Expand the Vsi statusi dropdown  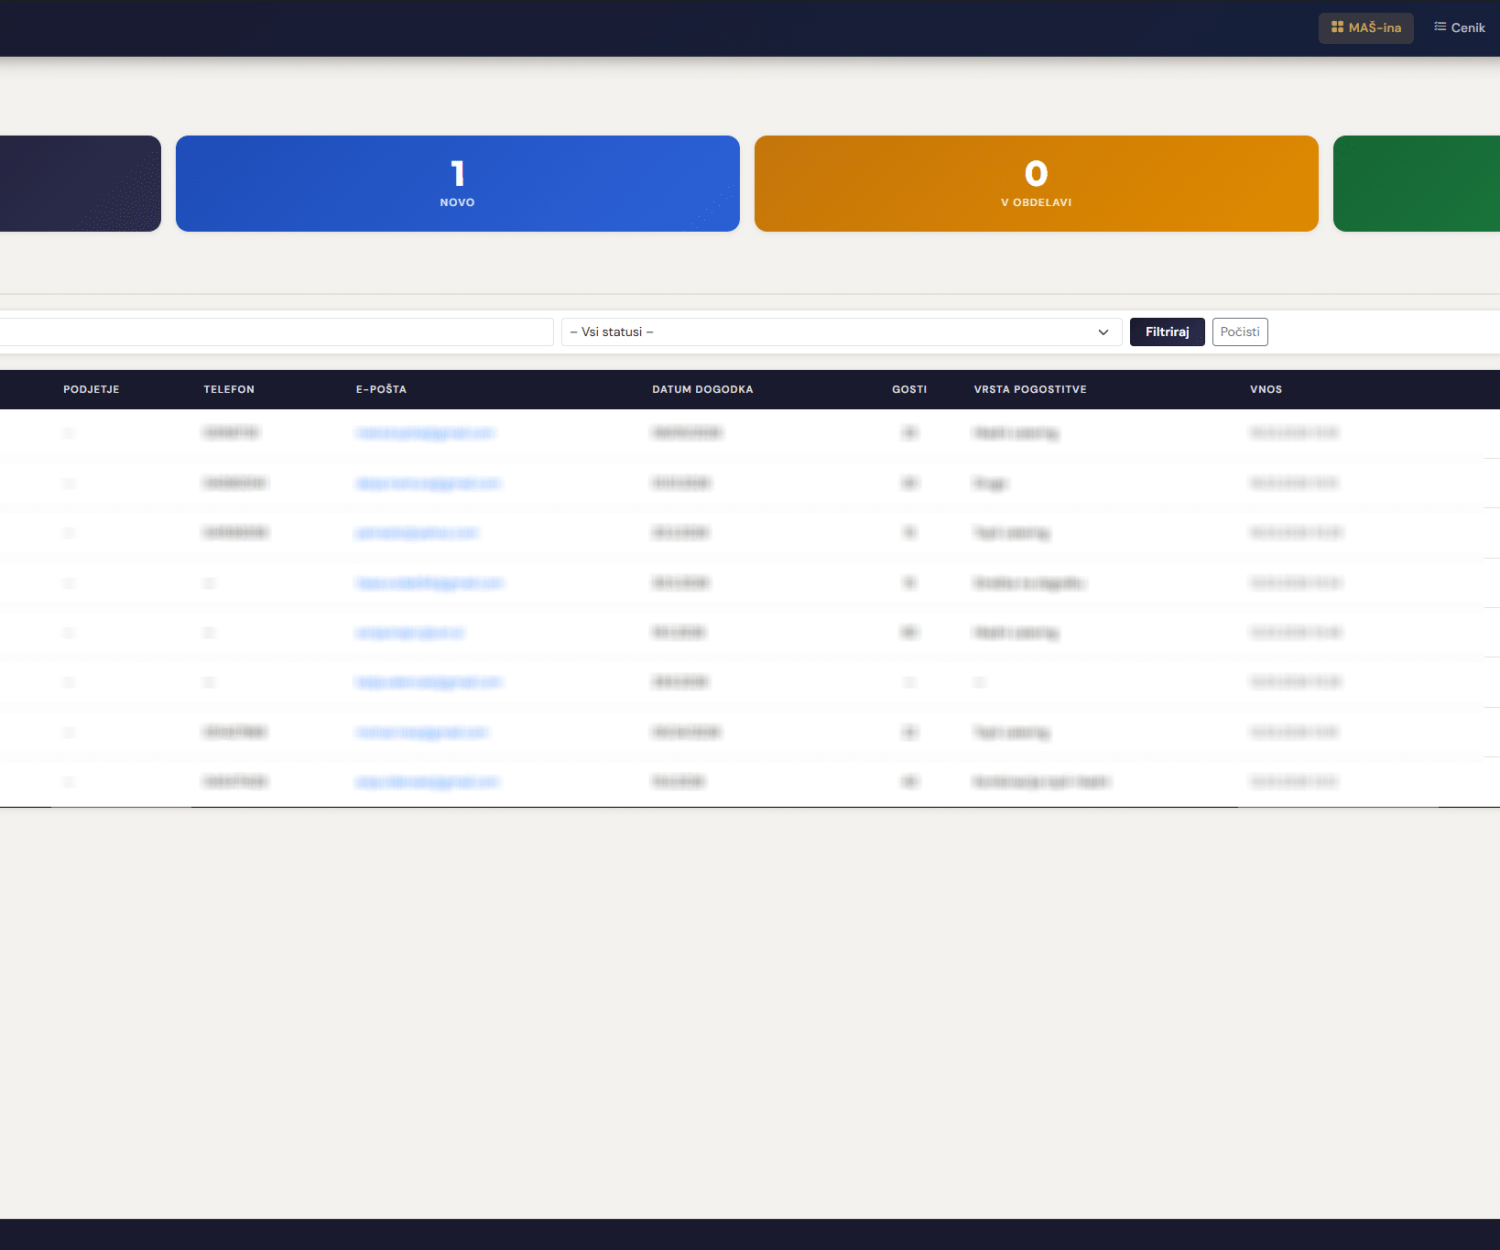click(x=840, y=332)
